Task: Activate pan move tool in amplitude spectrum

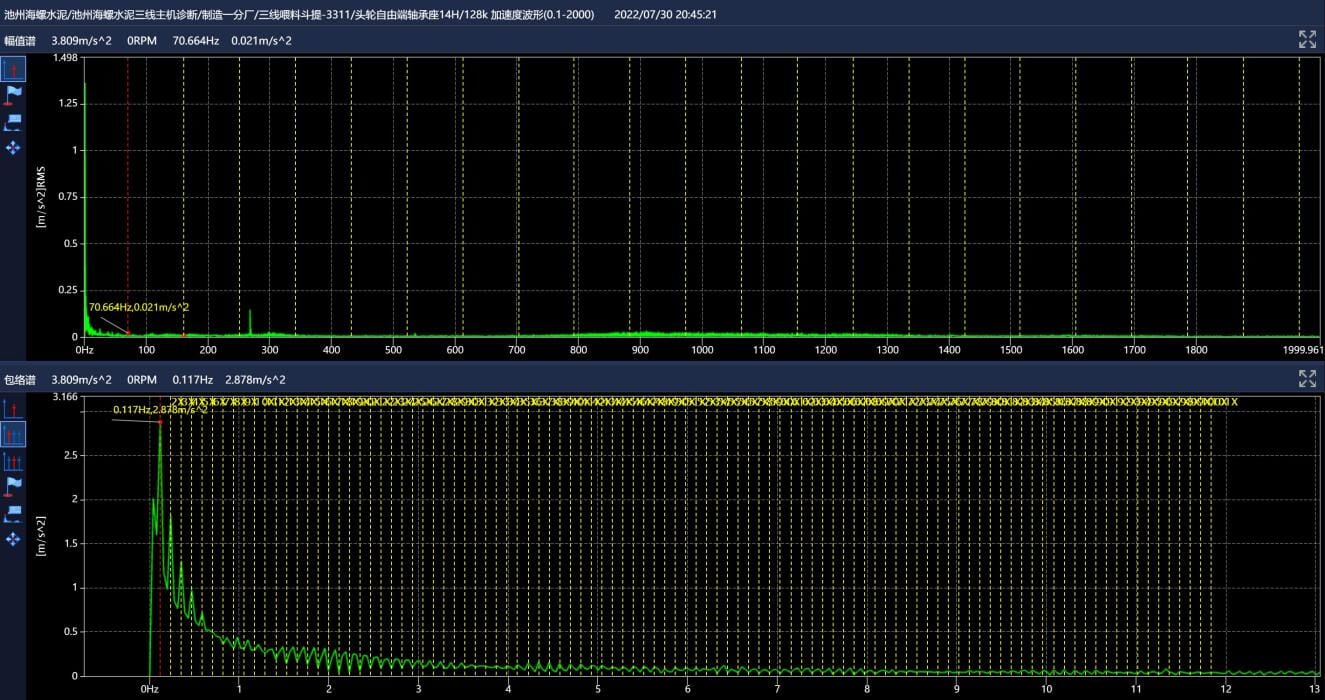Action: coord(13,148)
